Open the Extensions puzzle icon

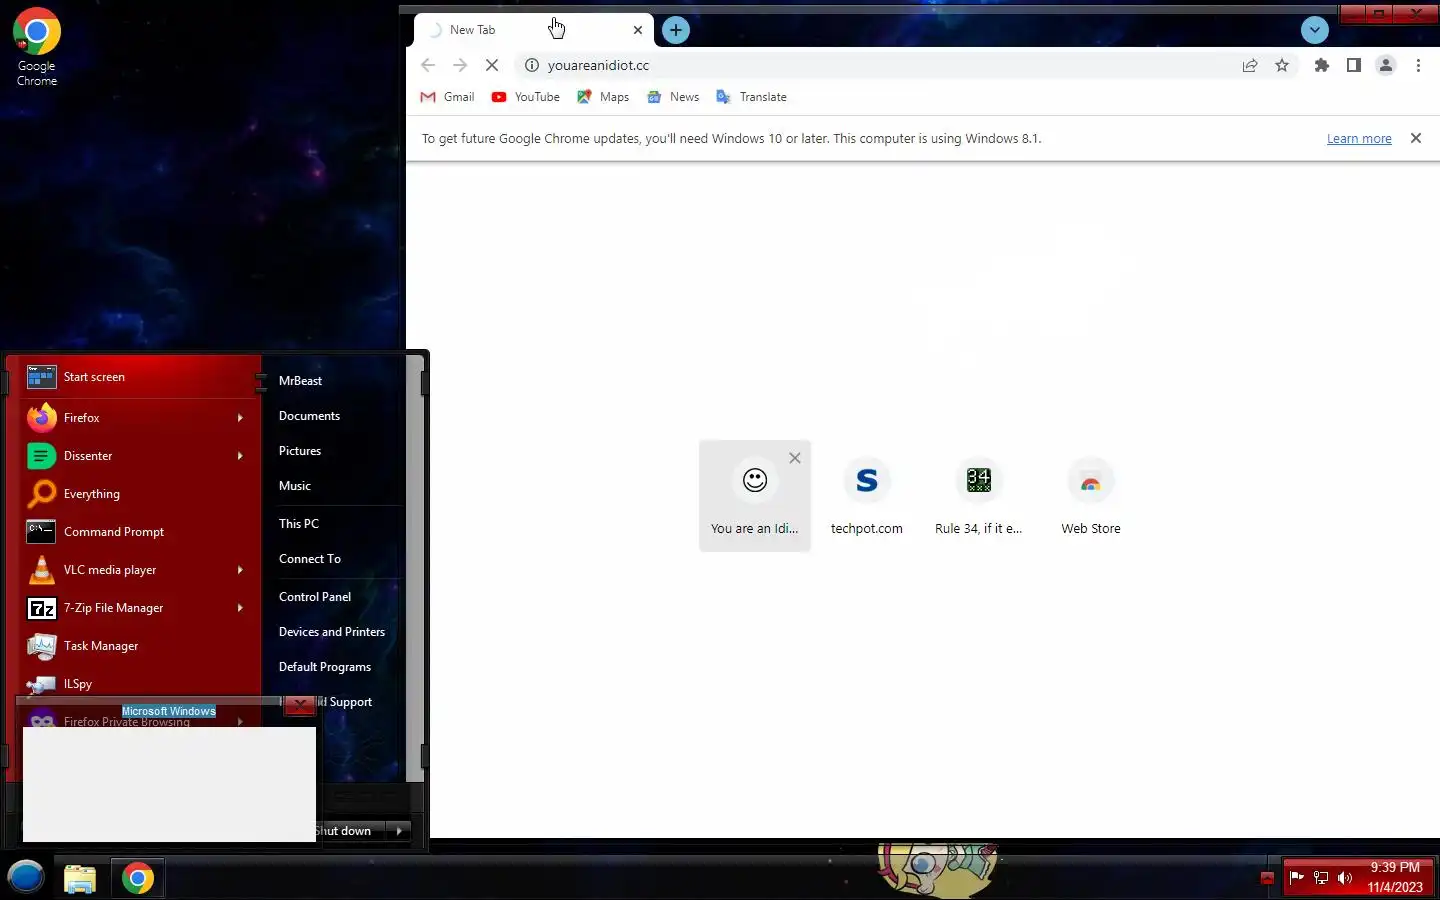(1322, 65)
